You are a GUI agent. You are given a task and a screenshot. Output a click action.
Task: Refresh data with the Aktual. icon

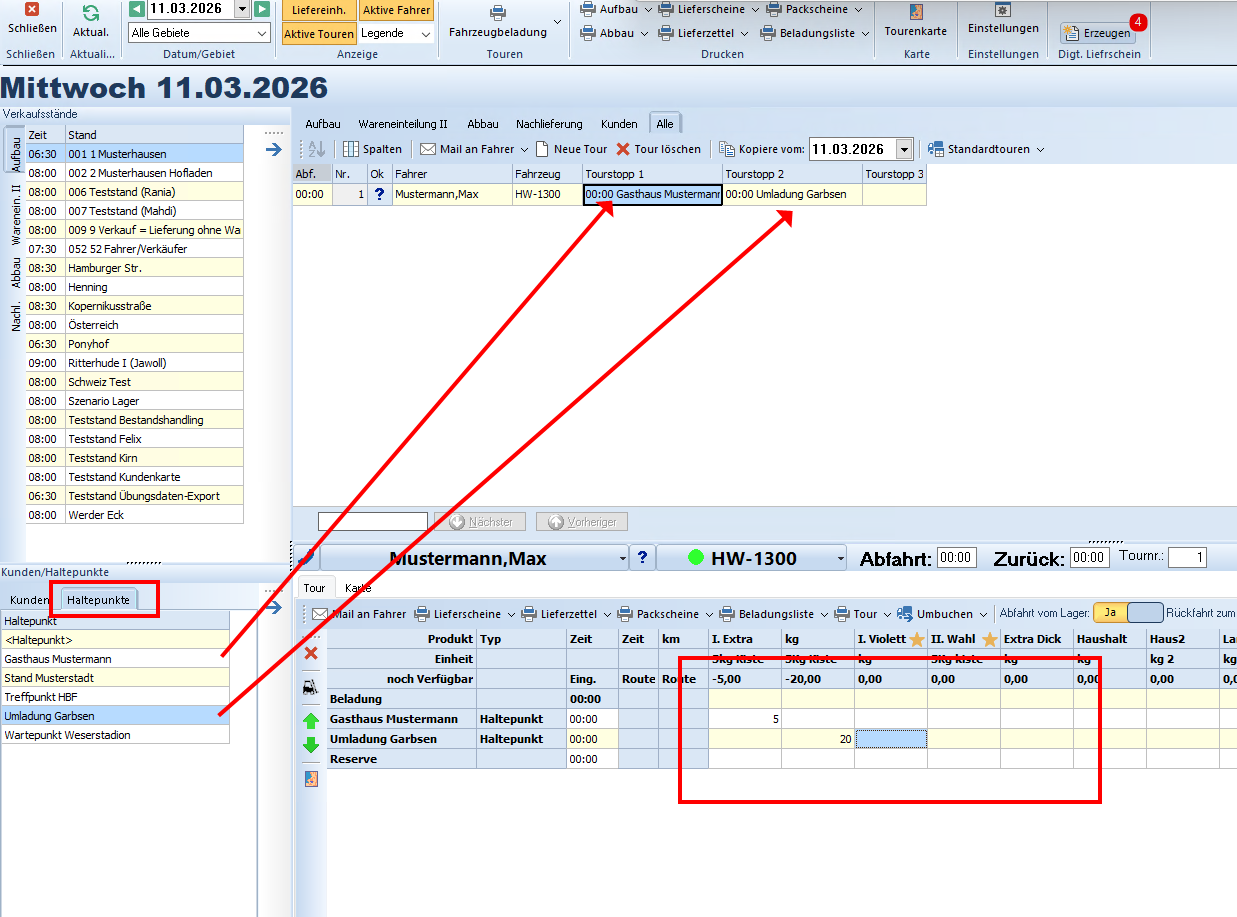click(x=91, y=13)
